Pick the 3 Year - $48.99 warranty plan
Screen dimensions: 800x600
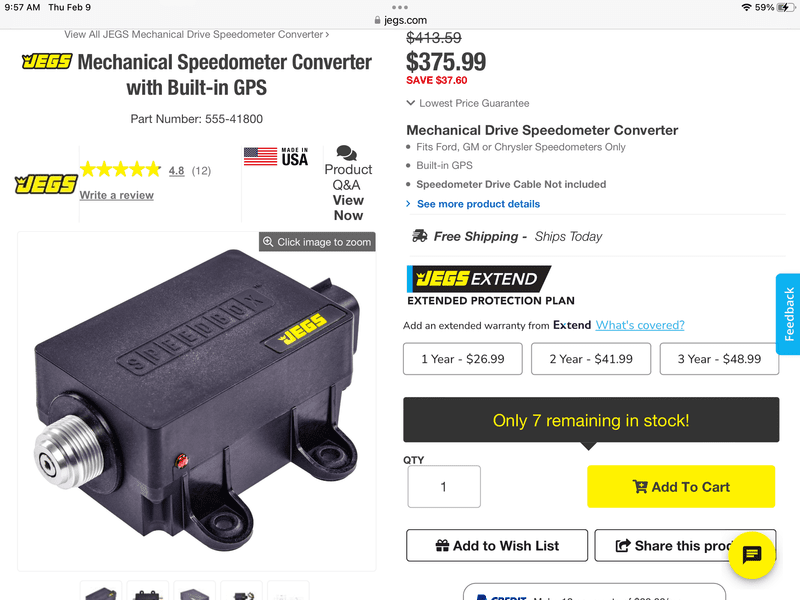(x=719, y=359)
